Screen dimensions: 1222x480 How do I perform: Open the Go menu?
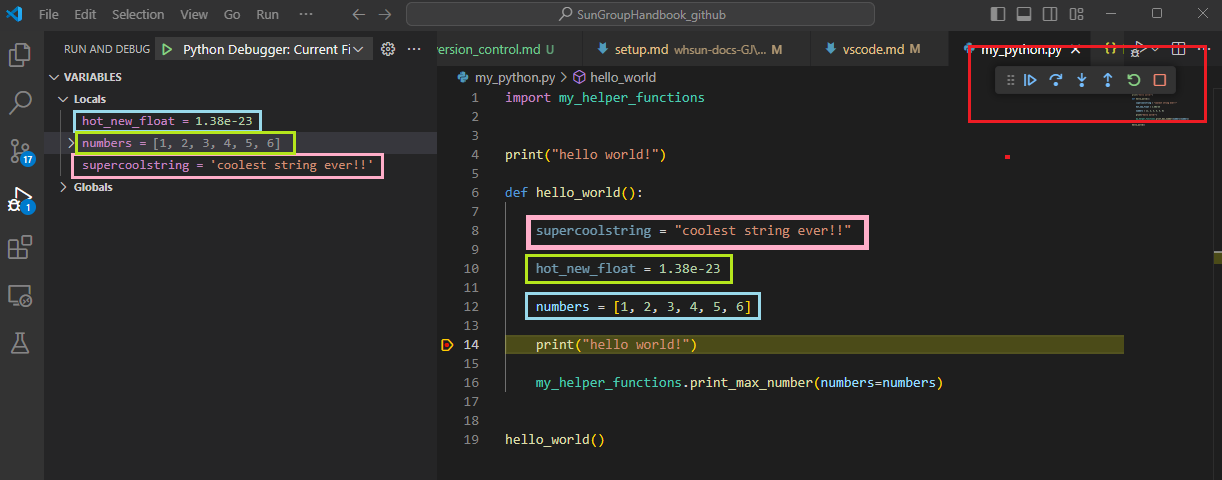point(232,15)
